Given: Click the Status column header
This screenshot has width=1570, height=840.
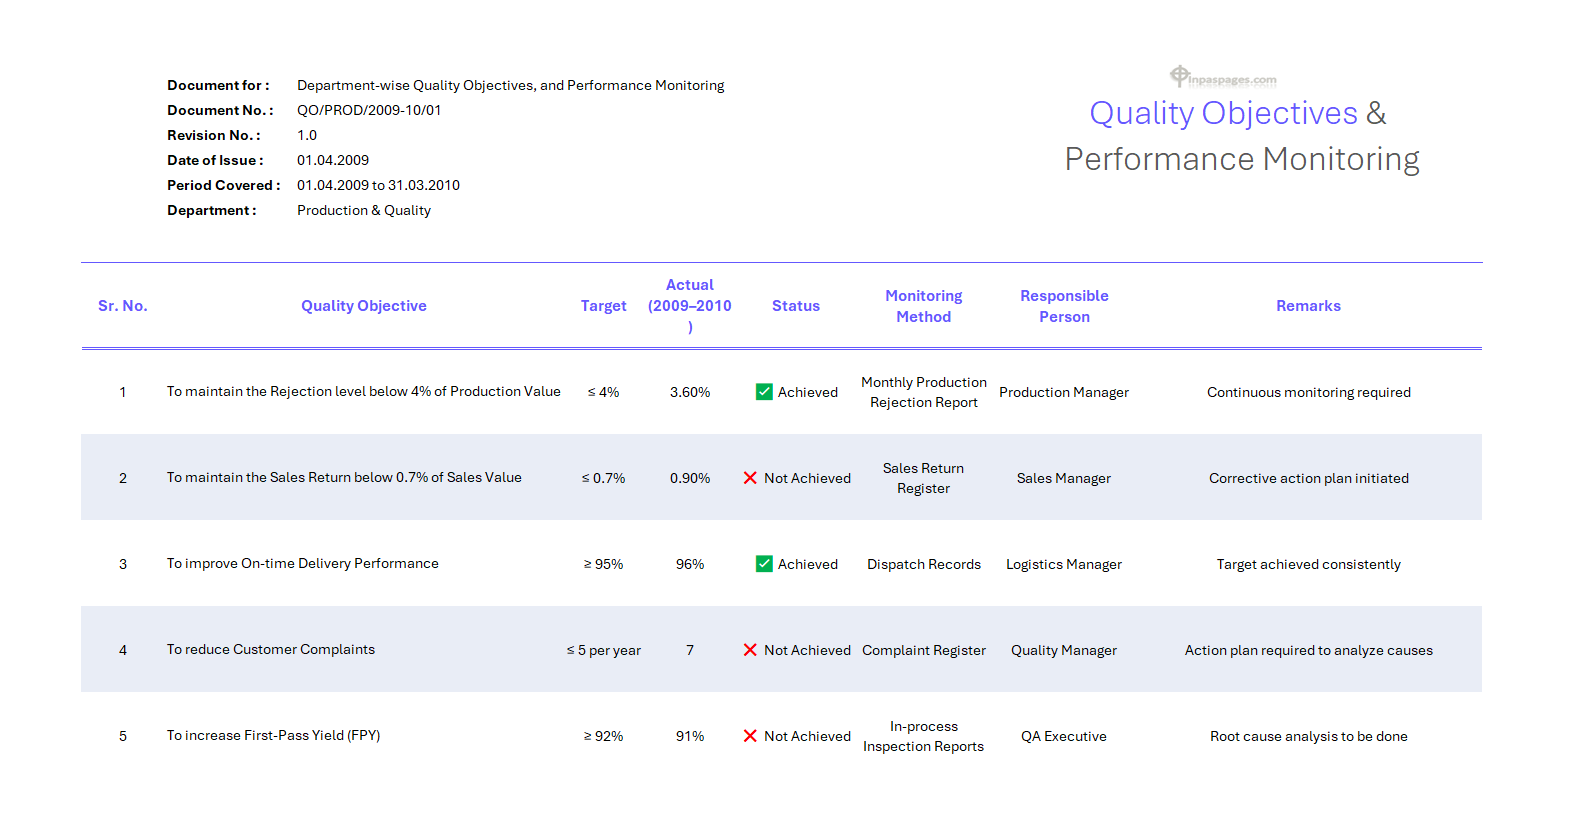Looking at the screenshot, I should (795, 306).
